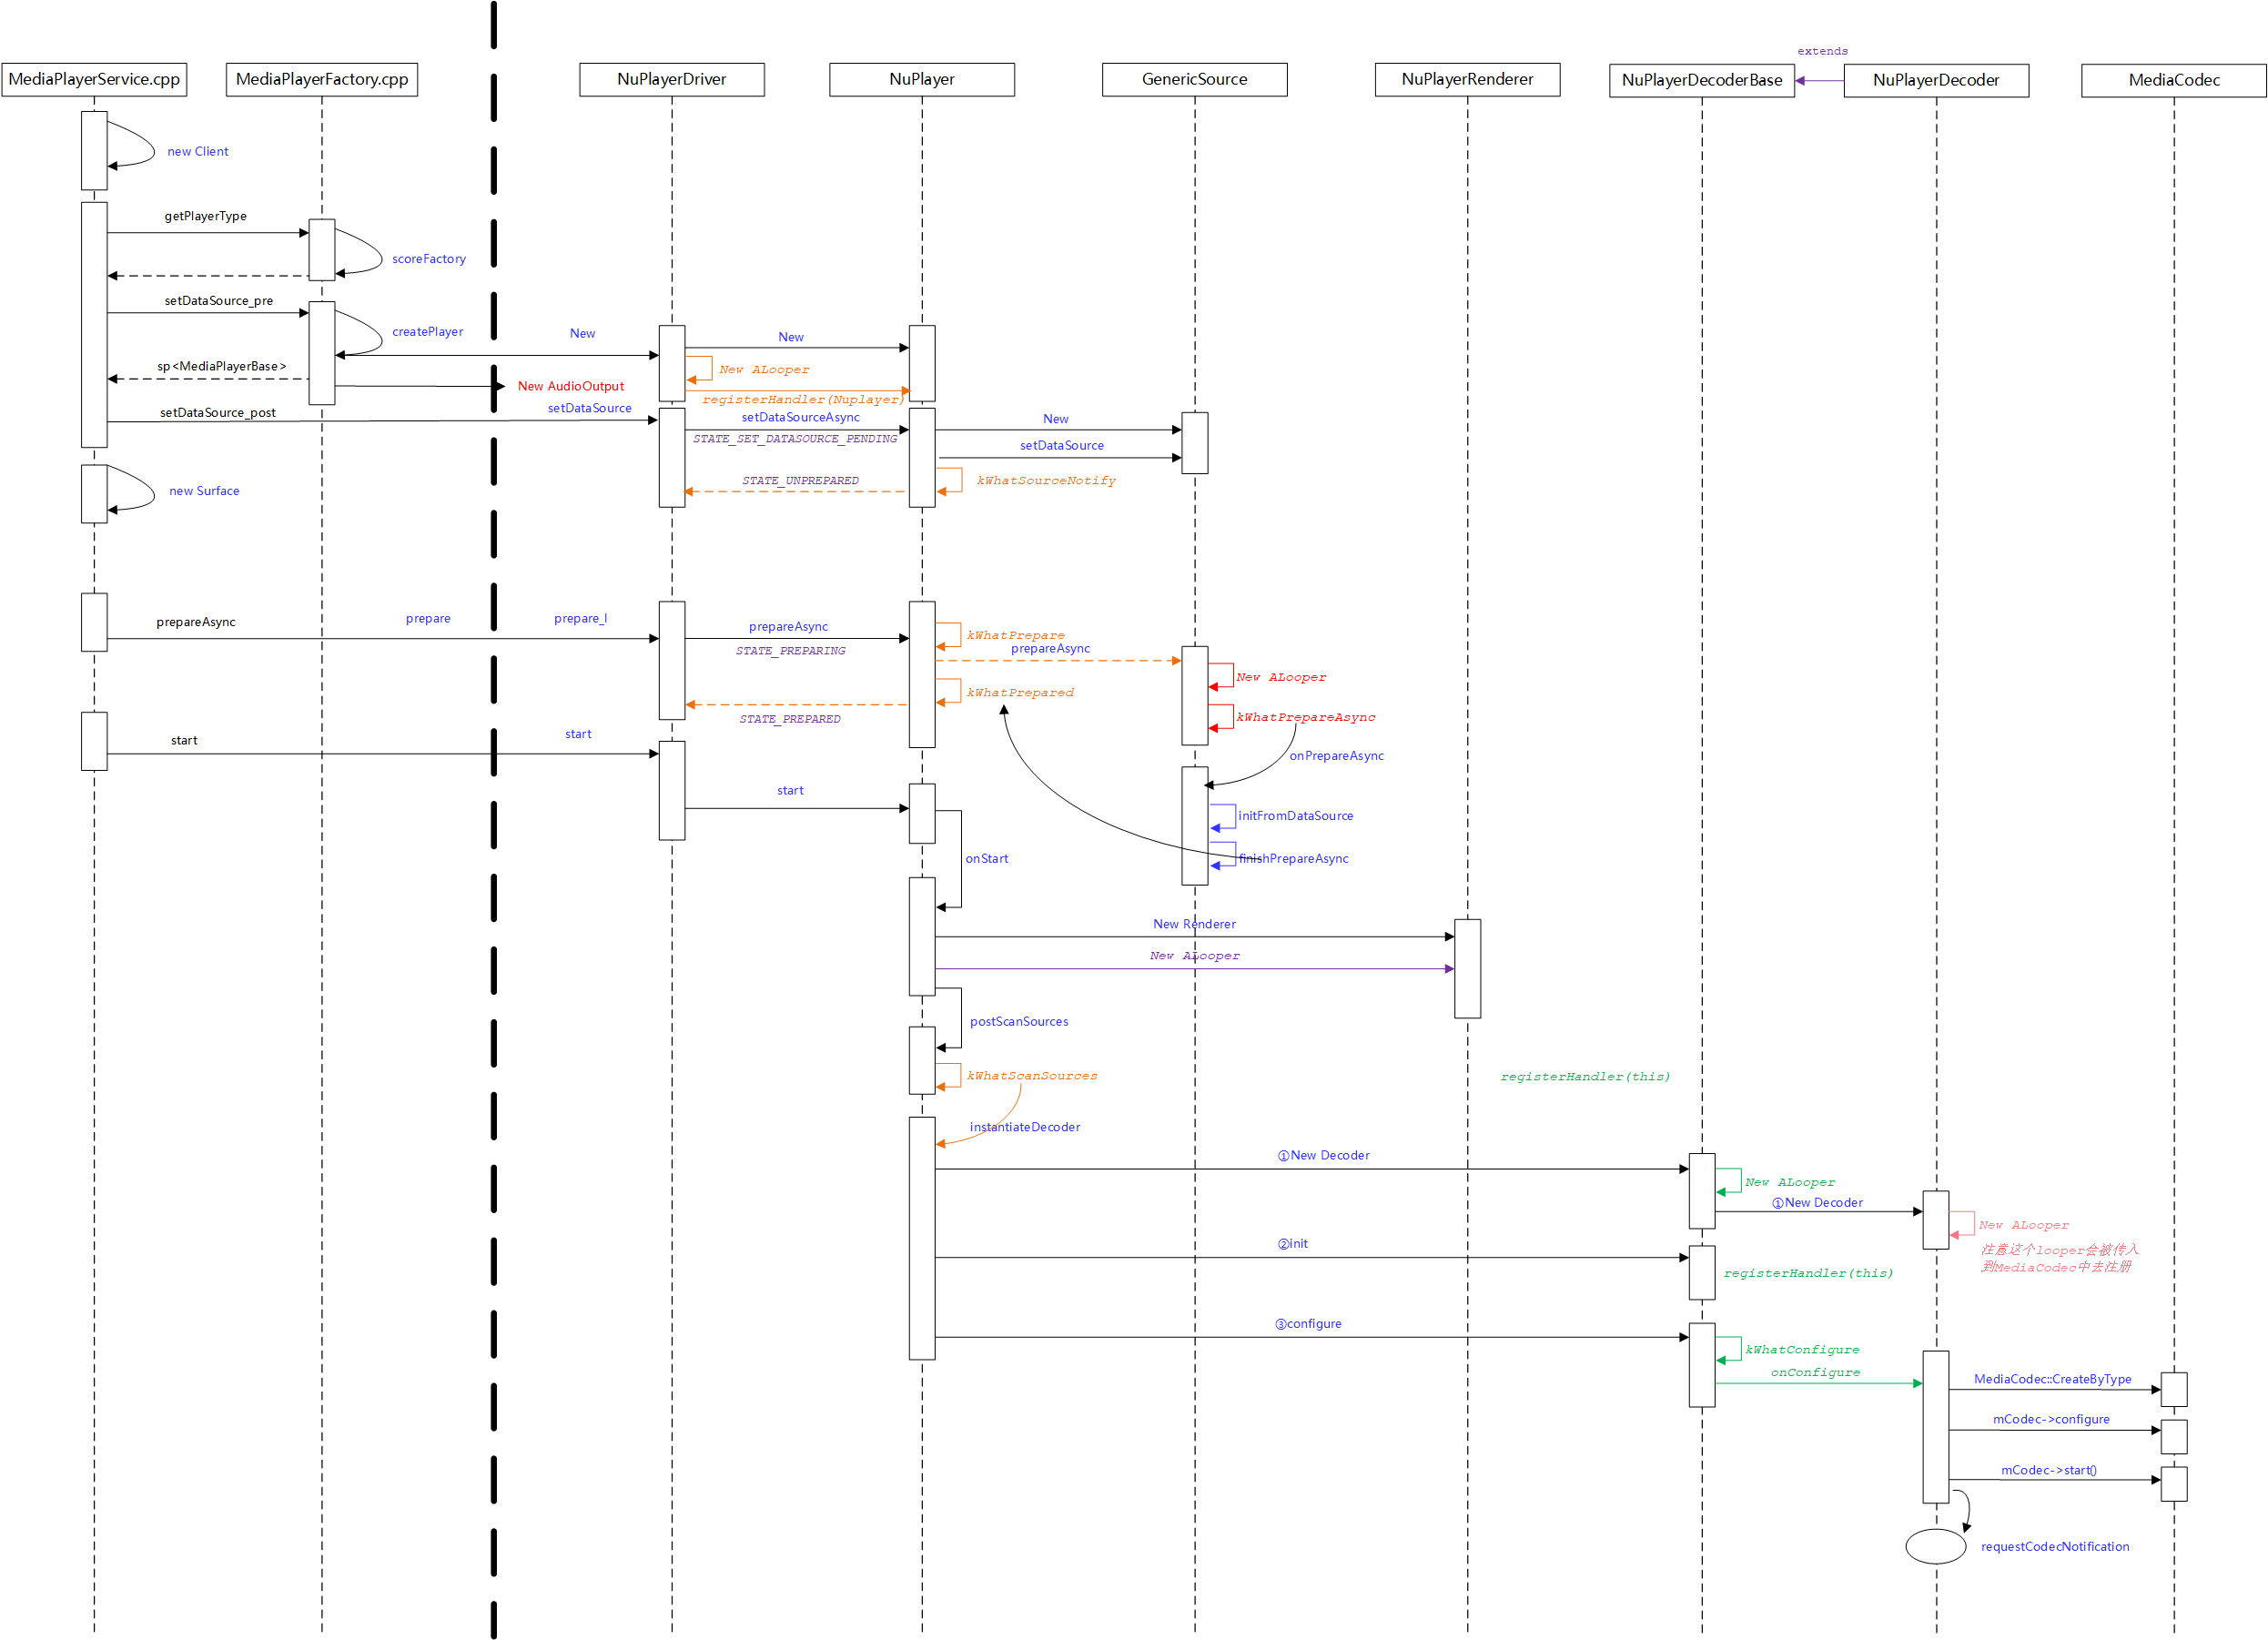The image size is (2268, 1640).
Task: Select the 'New Renderer' message label
Action: click(x=1194, y=924)
